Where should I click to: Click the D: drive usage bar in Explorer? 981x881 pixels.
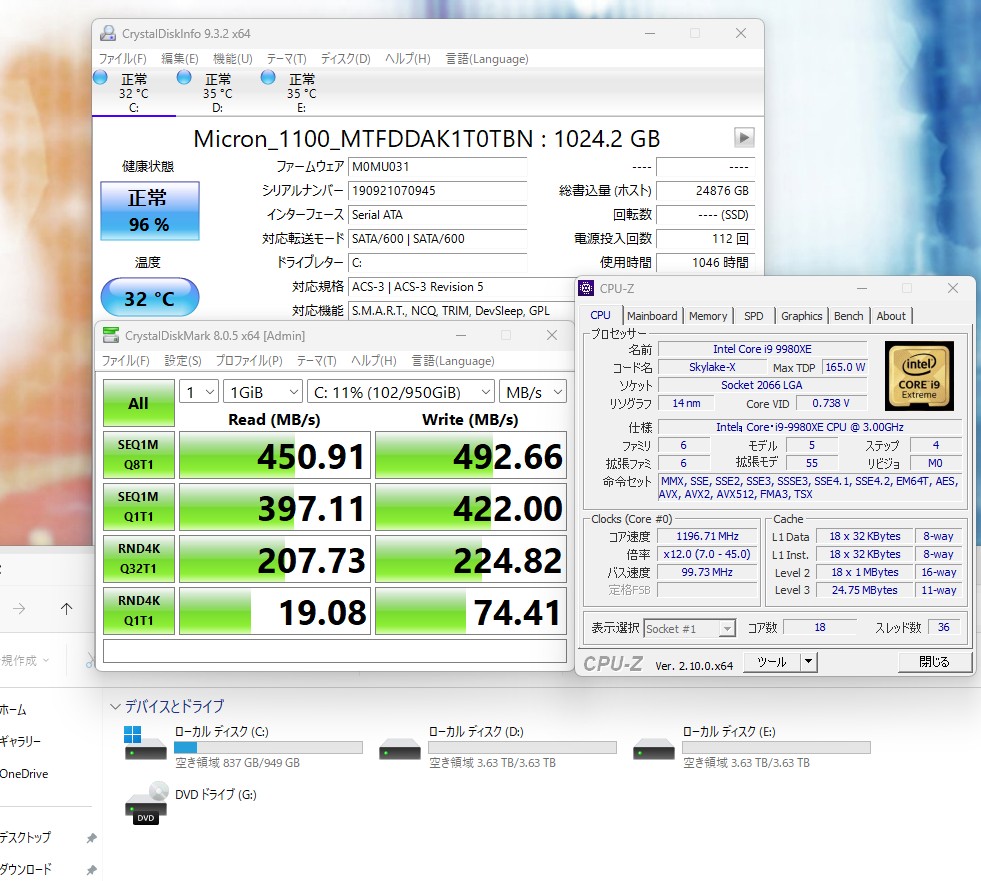click(x=522, y=747)
